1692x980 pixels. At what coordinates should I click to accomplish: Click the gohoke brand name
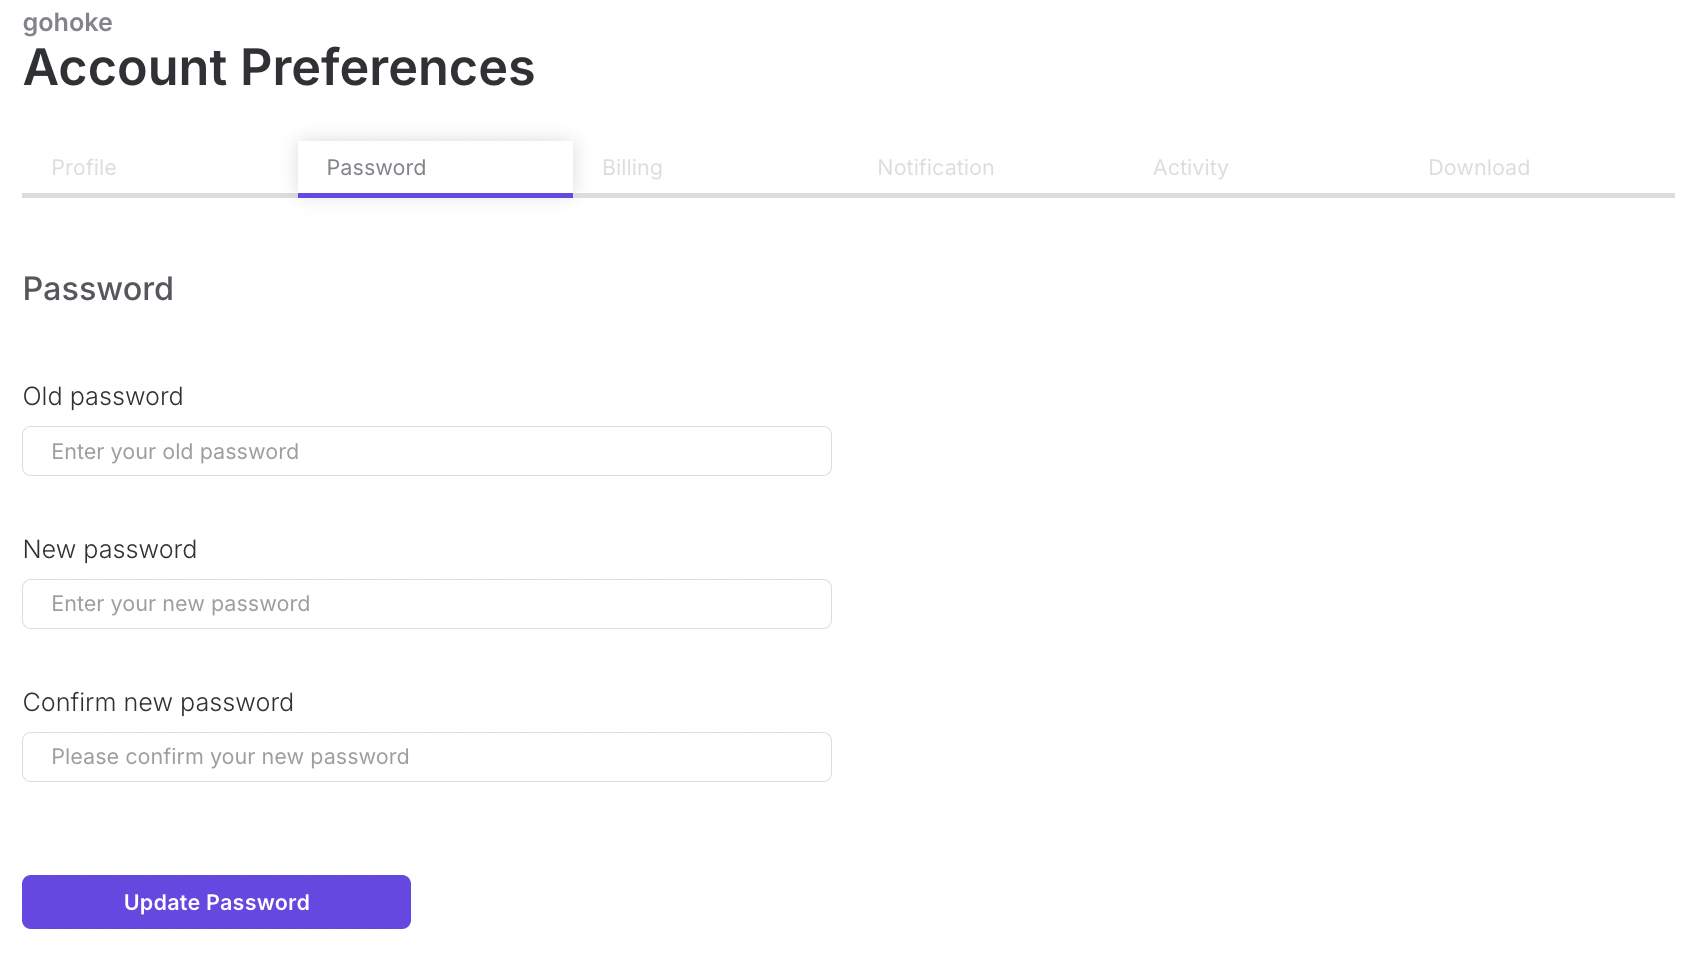67,22
